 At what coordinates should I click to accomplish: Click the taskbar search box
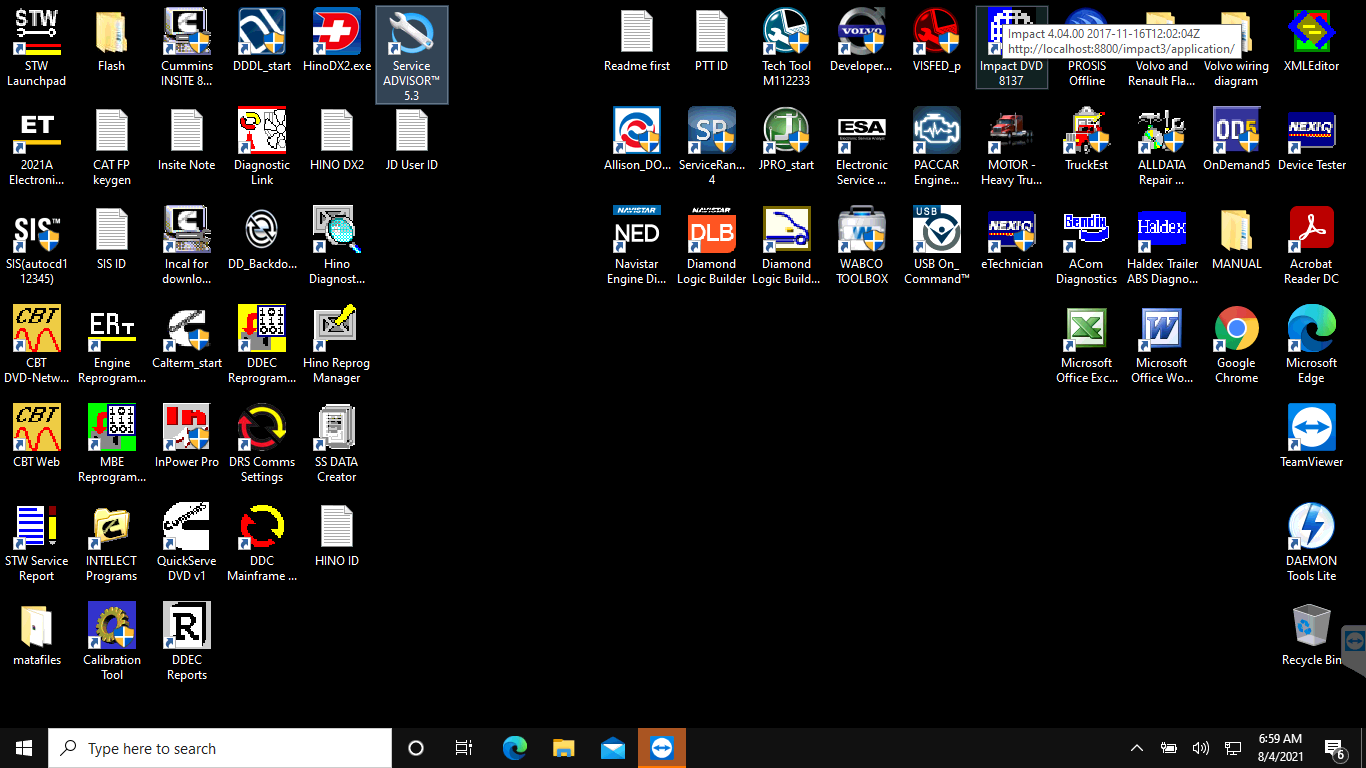[220, 748]
